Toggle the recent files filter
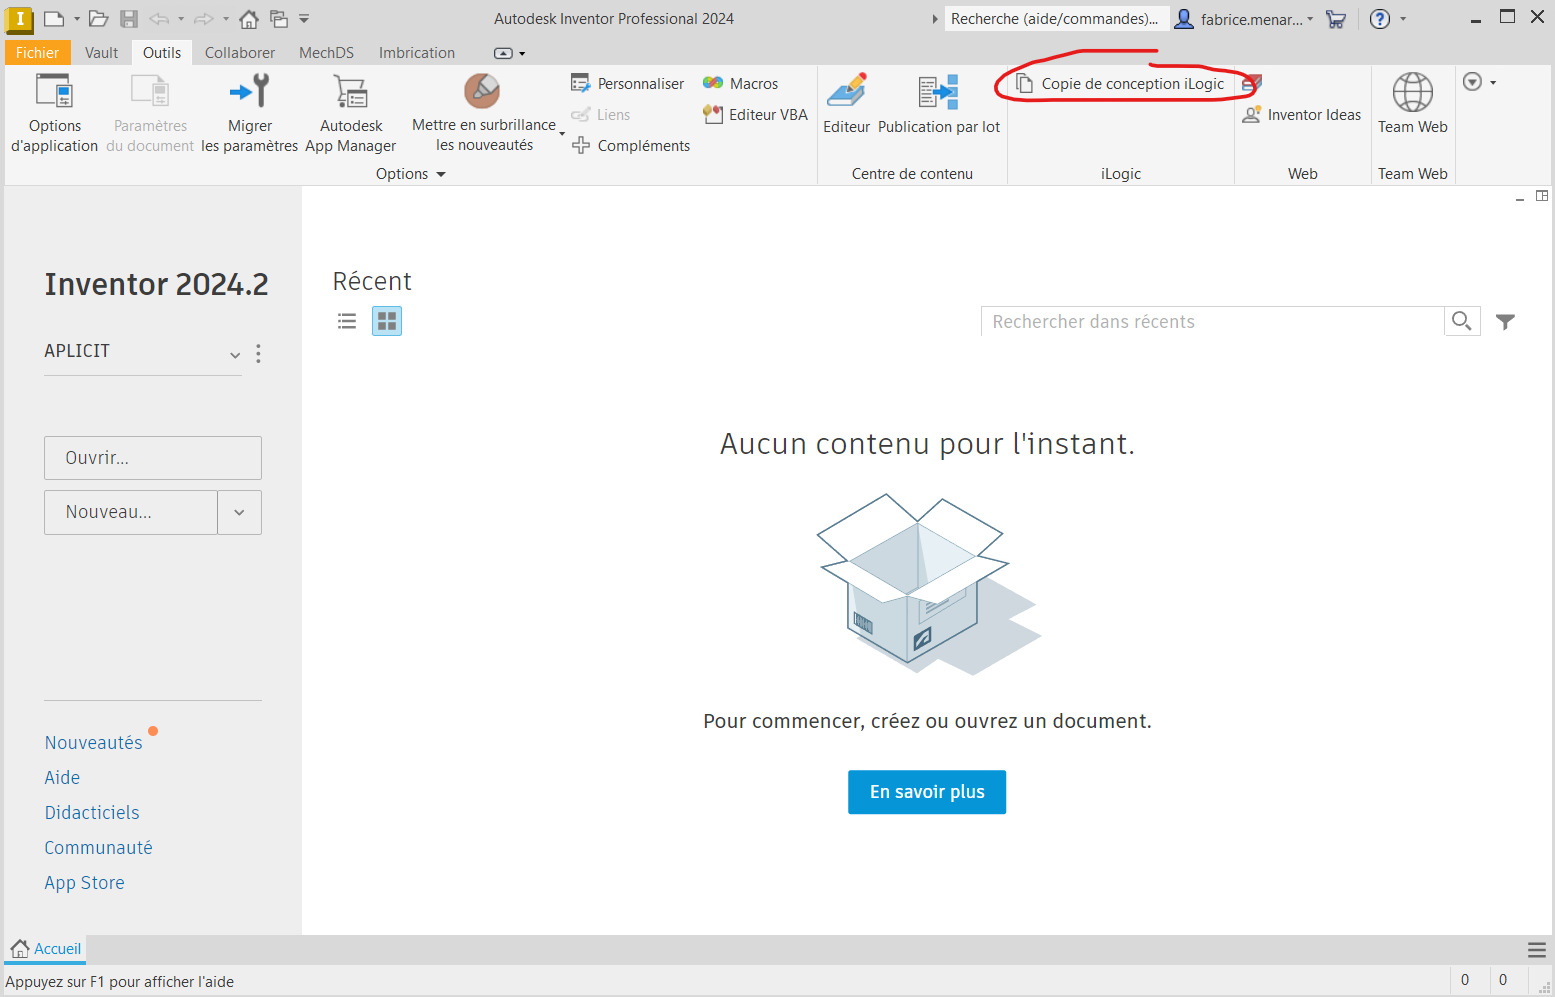This screenshot has height=997, width=1555. (1506, 321)
